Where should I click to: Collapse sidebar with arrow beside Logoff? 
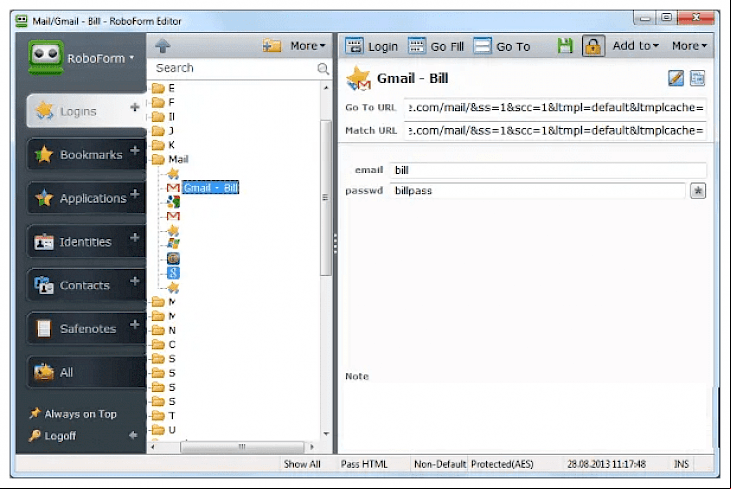pos(133,435)
